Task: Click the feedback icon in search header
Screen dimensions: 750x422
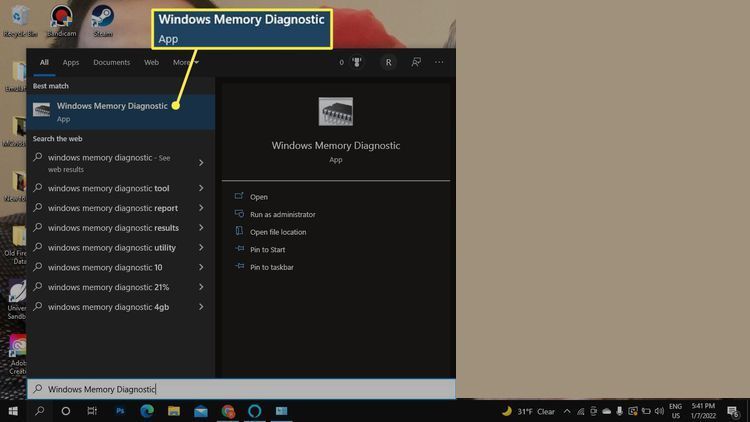Action: point(415,62)
